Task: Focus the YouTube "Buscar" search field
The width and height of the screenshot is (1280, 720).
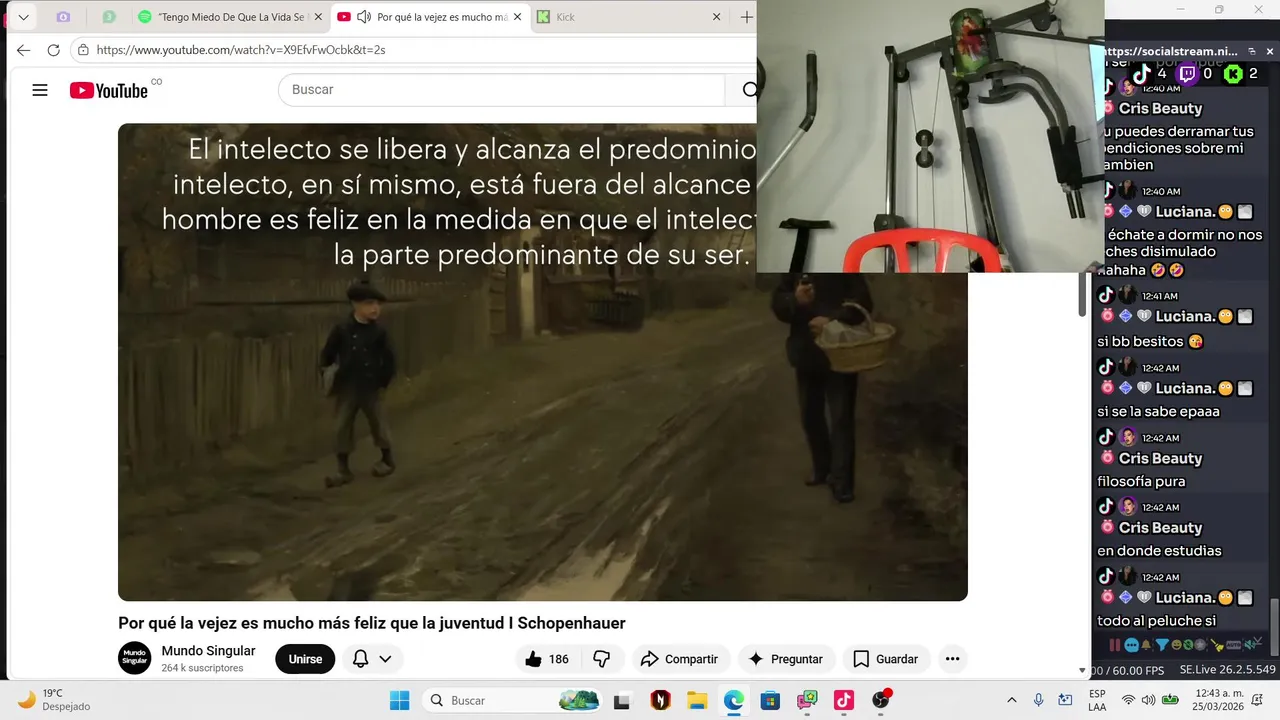Action: [x=500, y=90]
